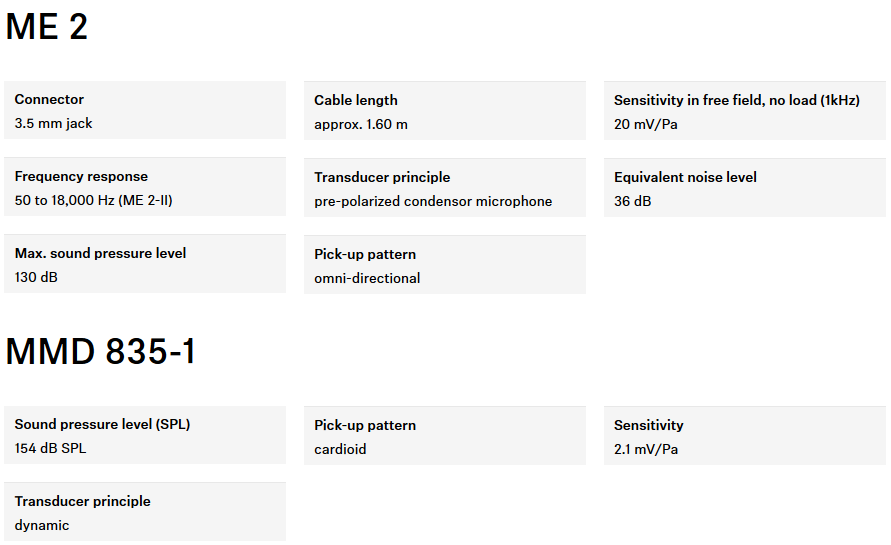
Task: Click the pre-polarized condensor microphone text
Action: point(433,202)
